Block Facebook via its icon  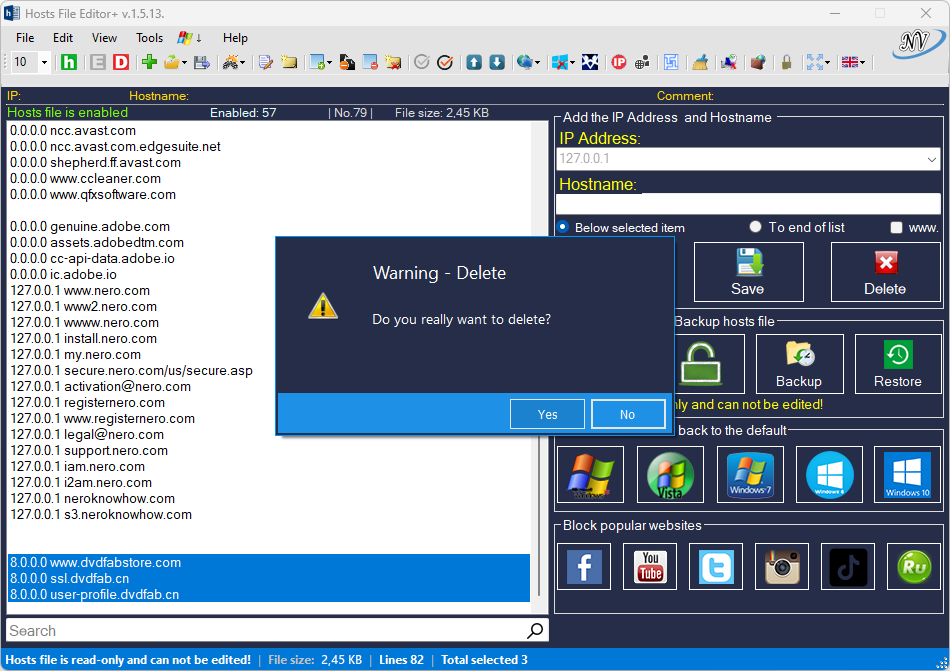(584, 566)
